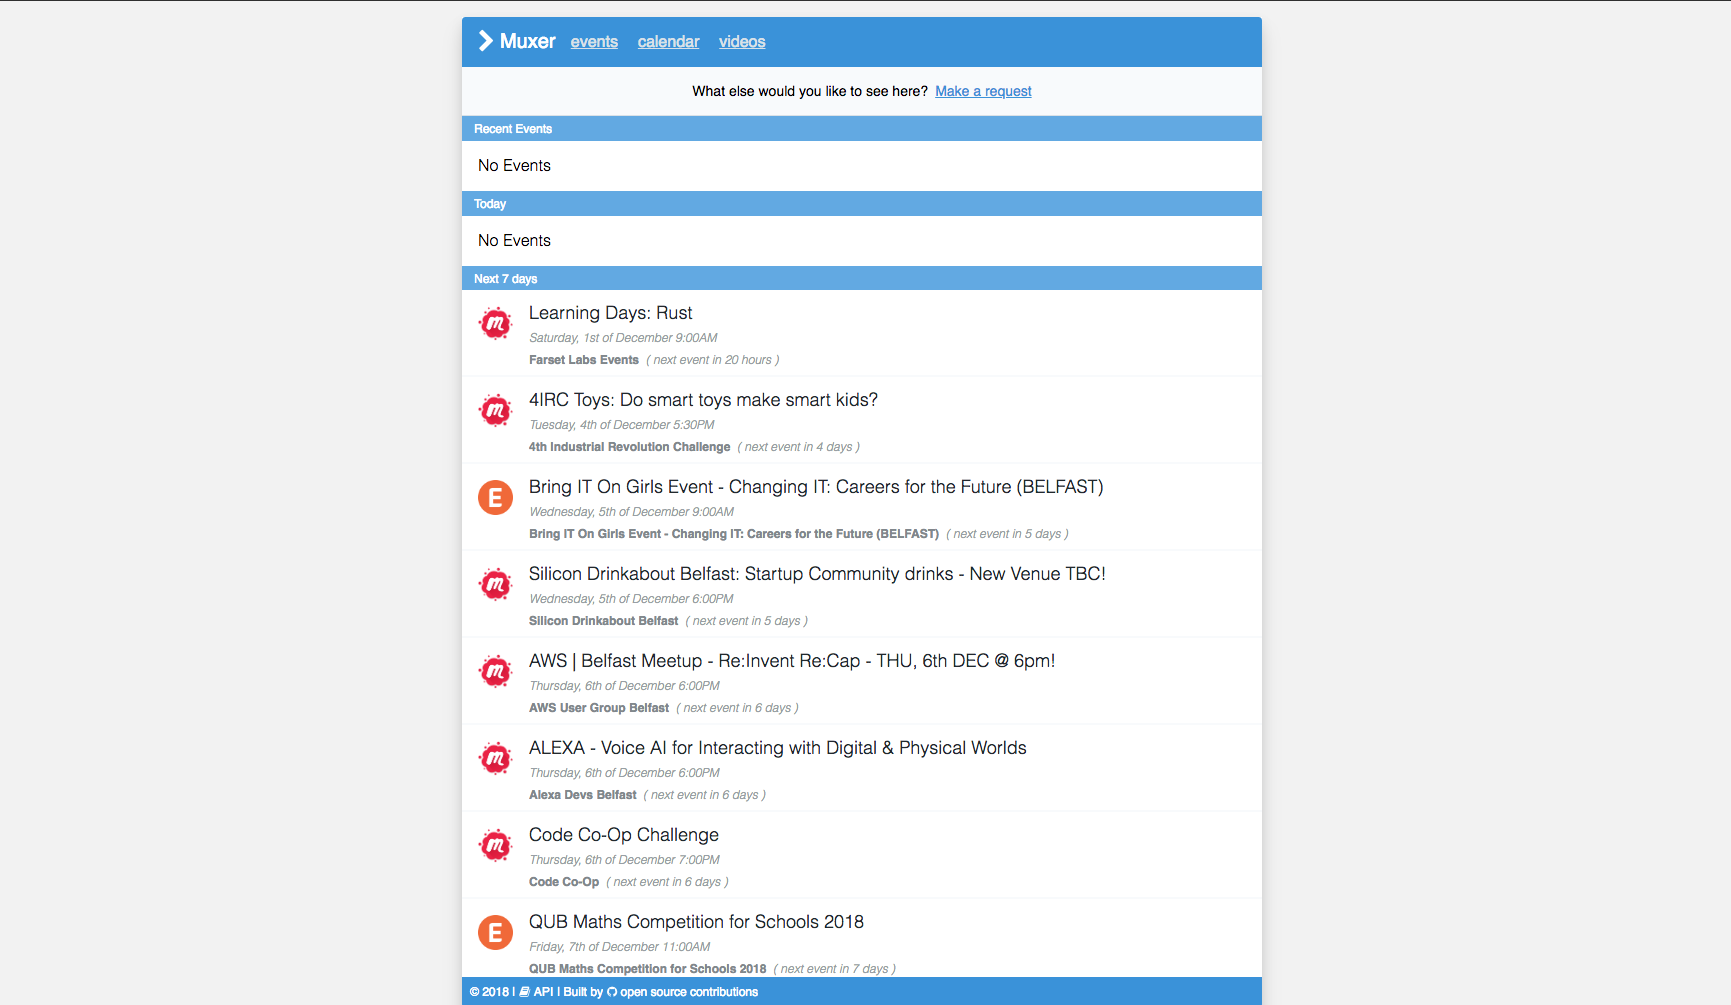Click the Next 7 days section header

(862, 279)
